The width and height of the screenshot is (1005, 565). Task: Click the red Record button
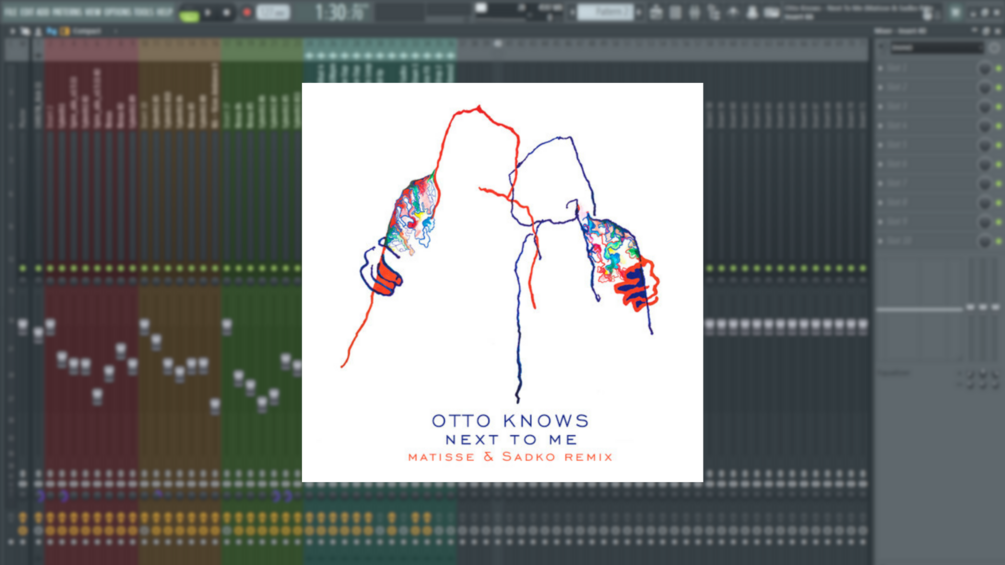point(246,13)
